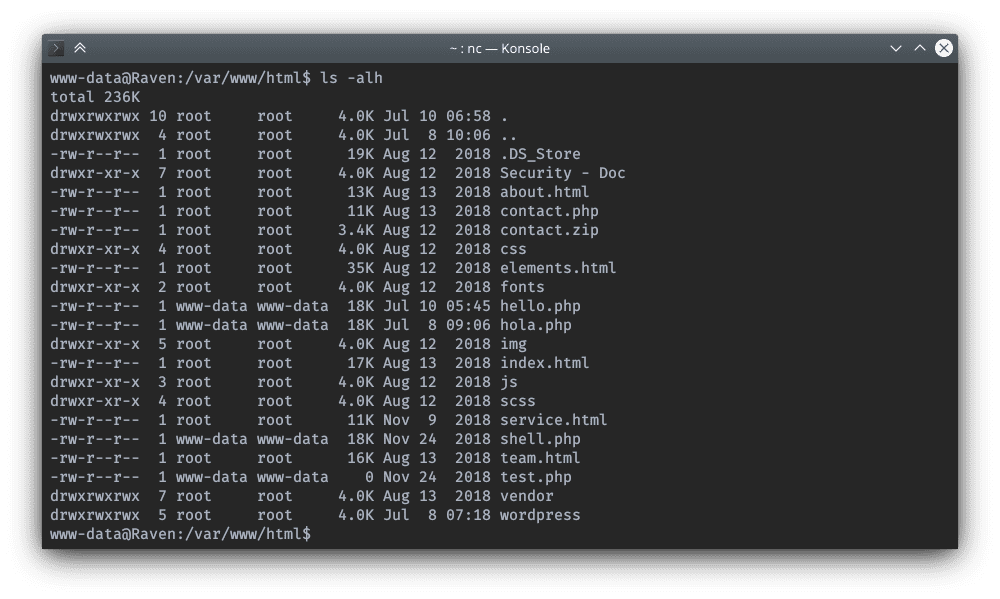Image resolution: width=1000 pixels, height=599 pixels.
Task: Click the Konsole terminal icon in title bar
Action: [58, 48]
